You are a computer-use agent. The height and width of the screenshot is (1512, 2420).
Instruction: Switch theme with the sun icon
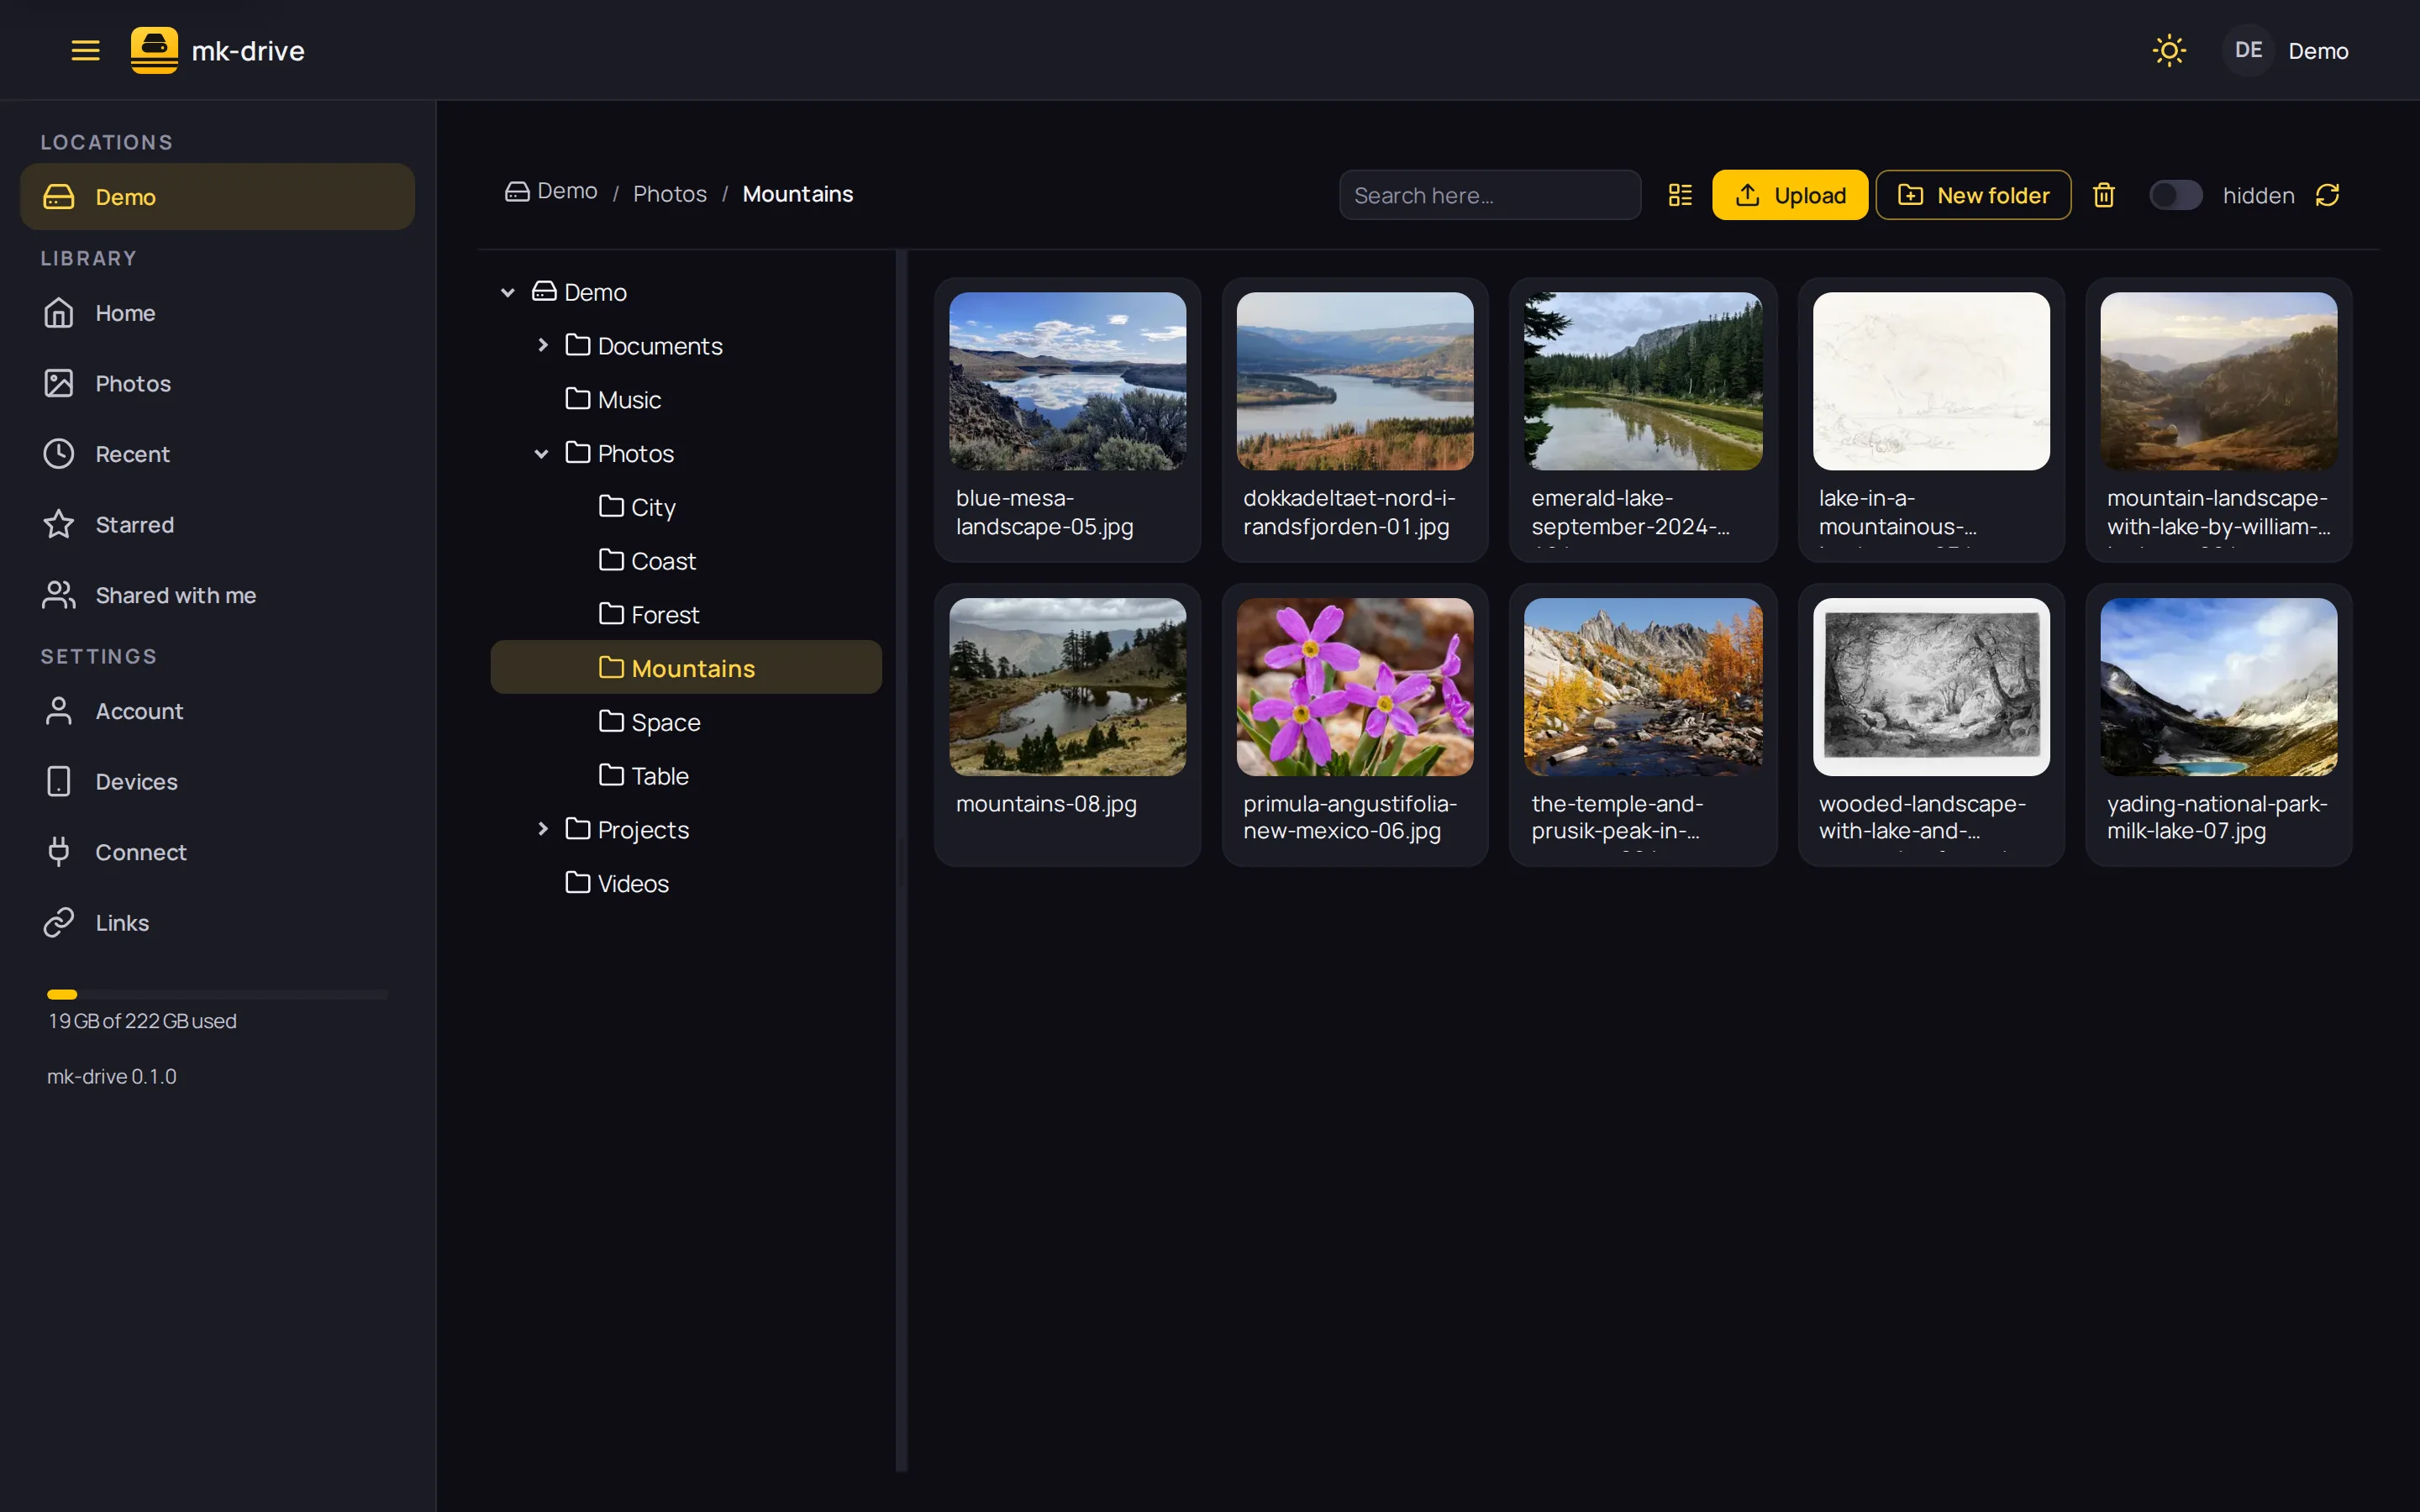point(2169,50)
